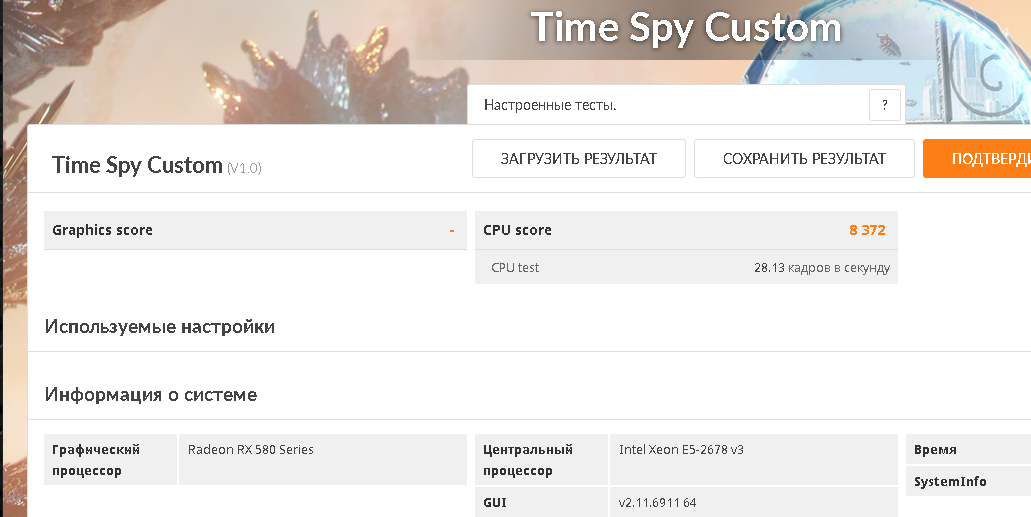1031x517 pixels.
Task: Click 28.13 кадров в секунду value
Action: coord(822,268)
